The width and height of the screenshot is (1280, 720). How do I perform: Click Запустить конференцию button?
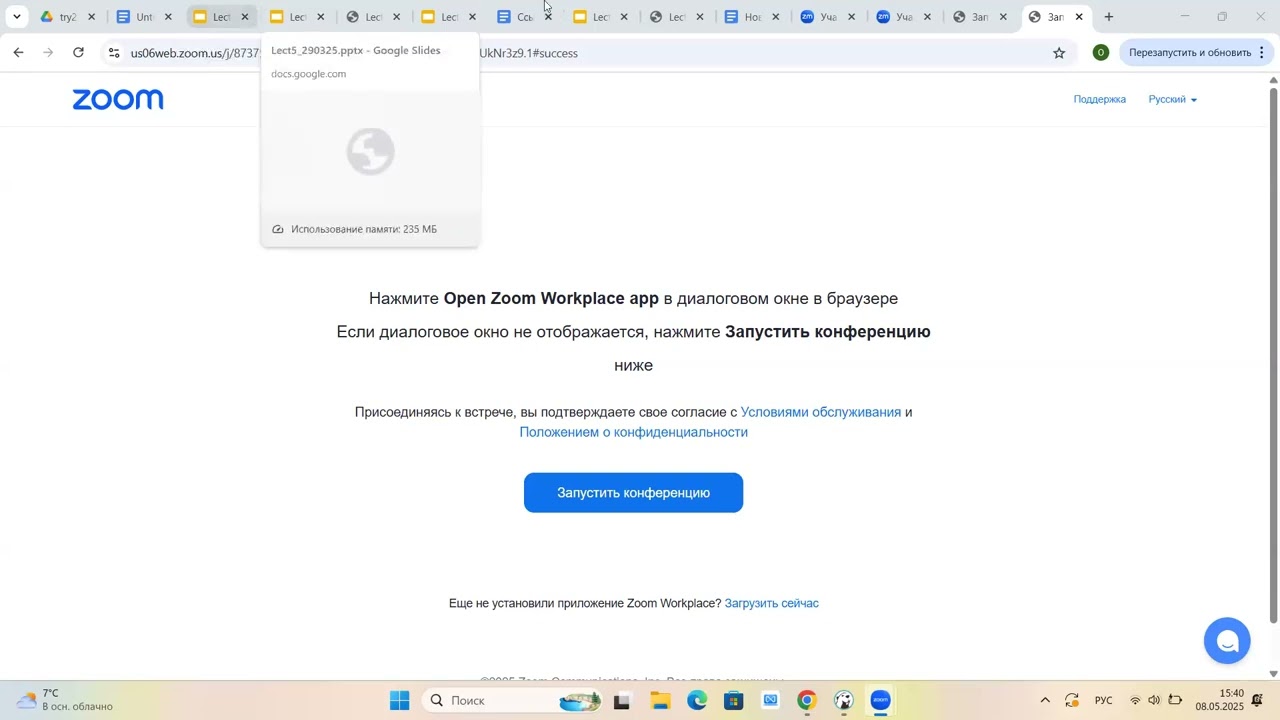(633, 493)
